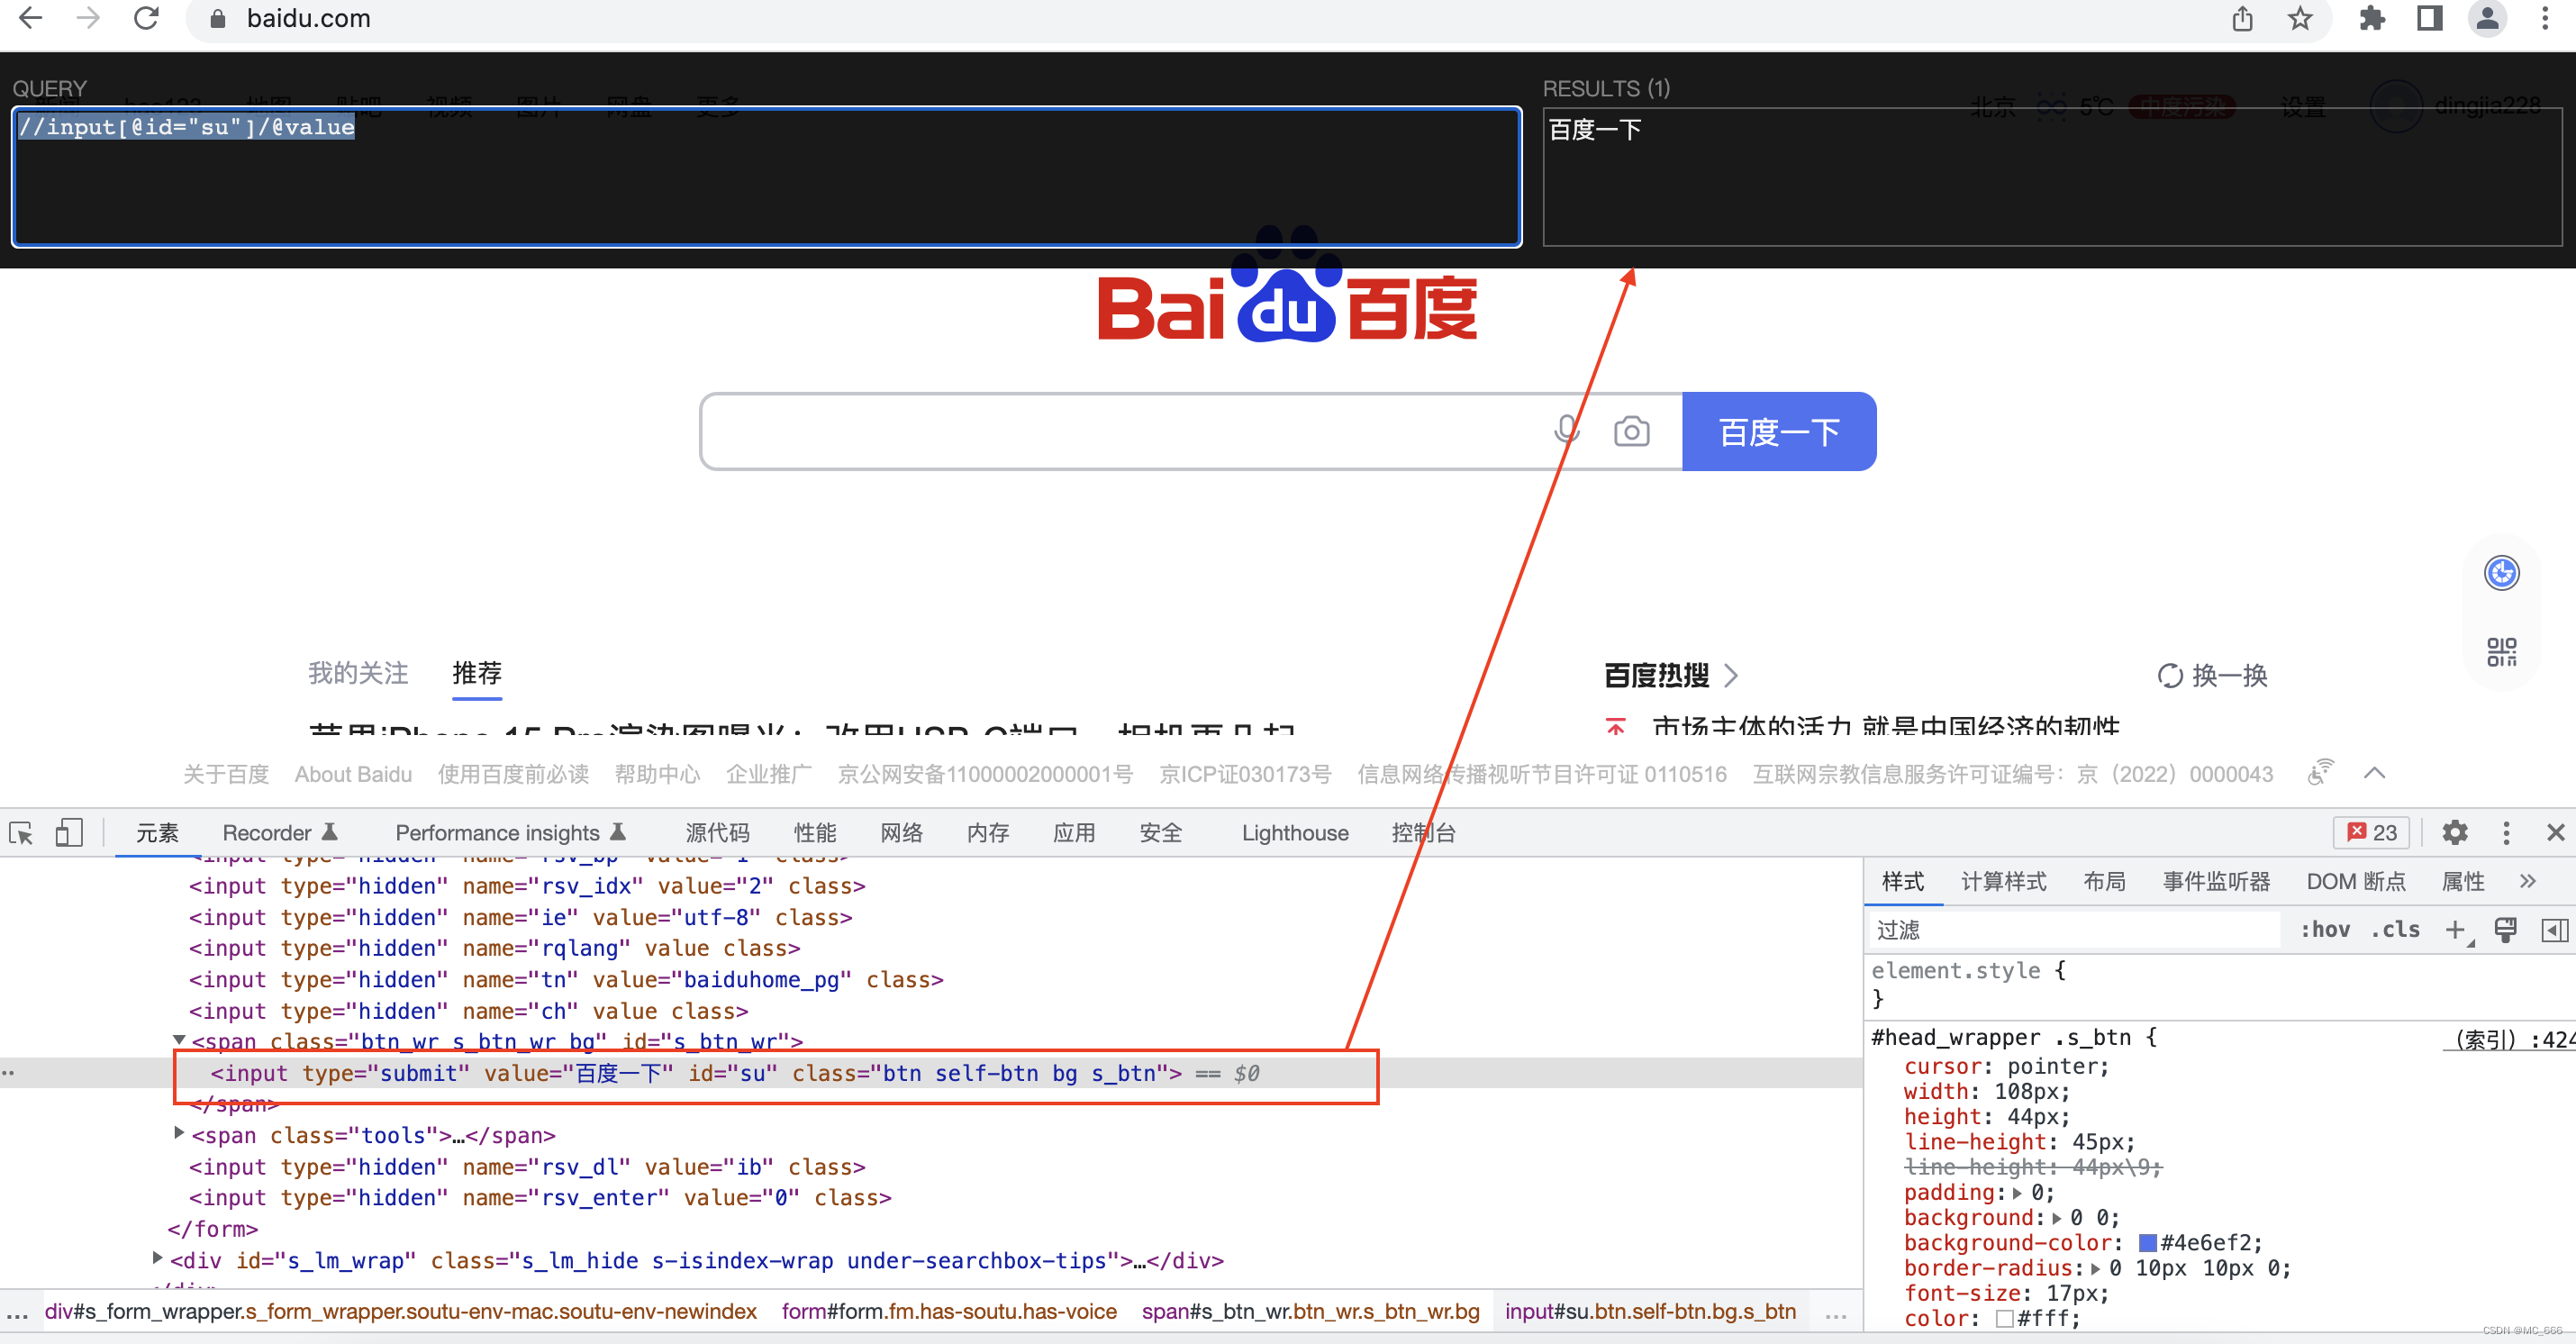Collapse the span s_btn_wr node
Screen dimensions: 2576x1344
179,1040
